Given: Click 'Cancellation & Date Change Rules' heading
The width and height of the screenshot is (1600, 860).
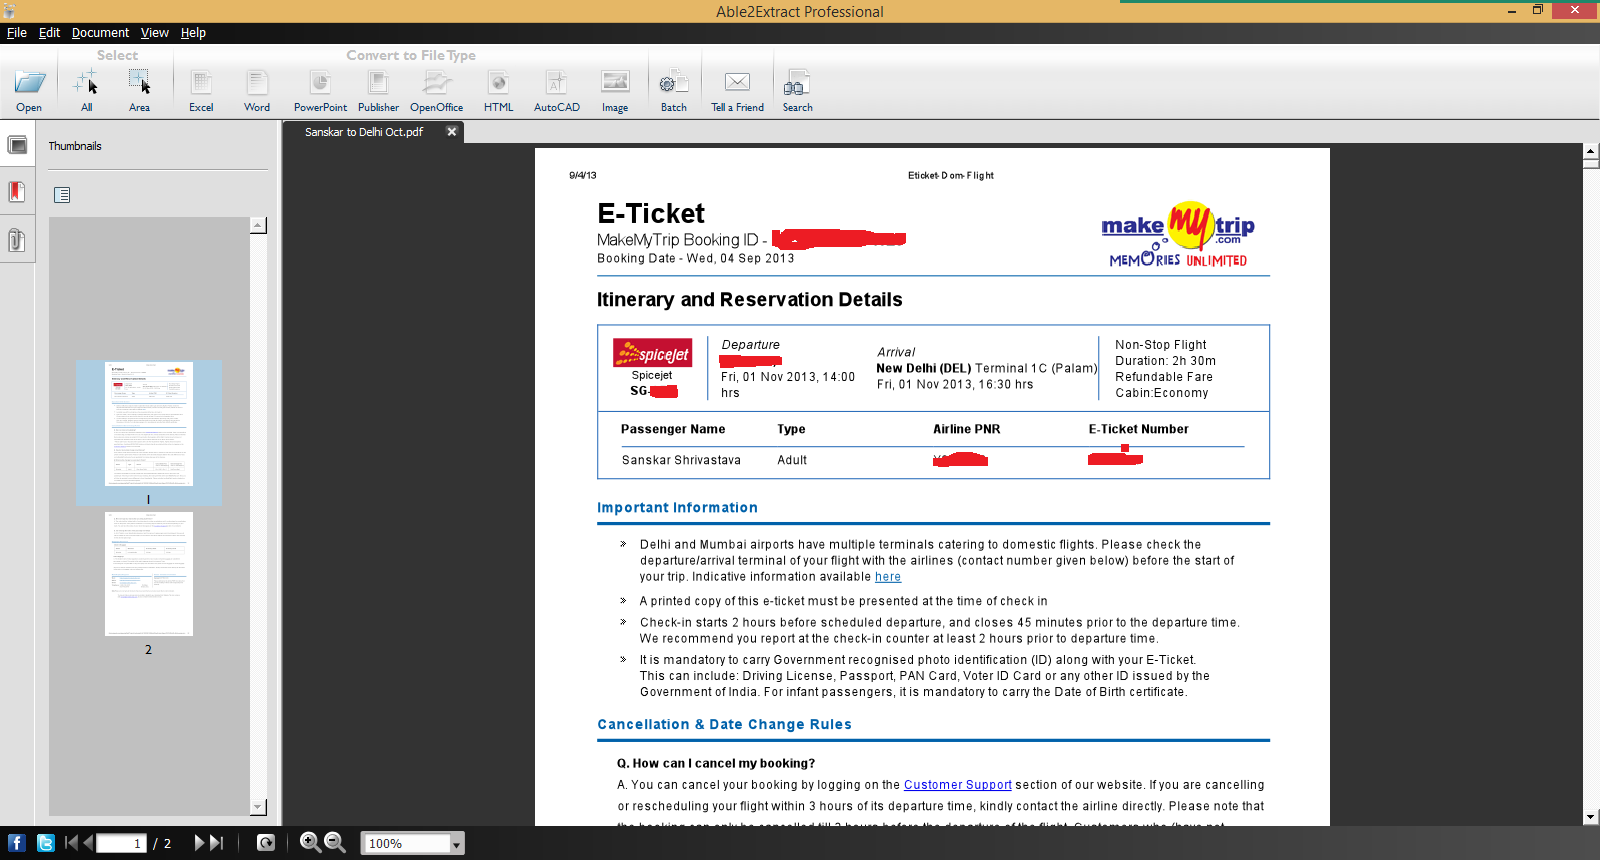Looking at the screenshot, I should [x=724, y=725].
